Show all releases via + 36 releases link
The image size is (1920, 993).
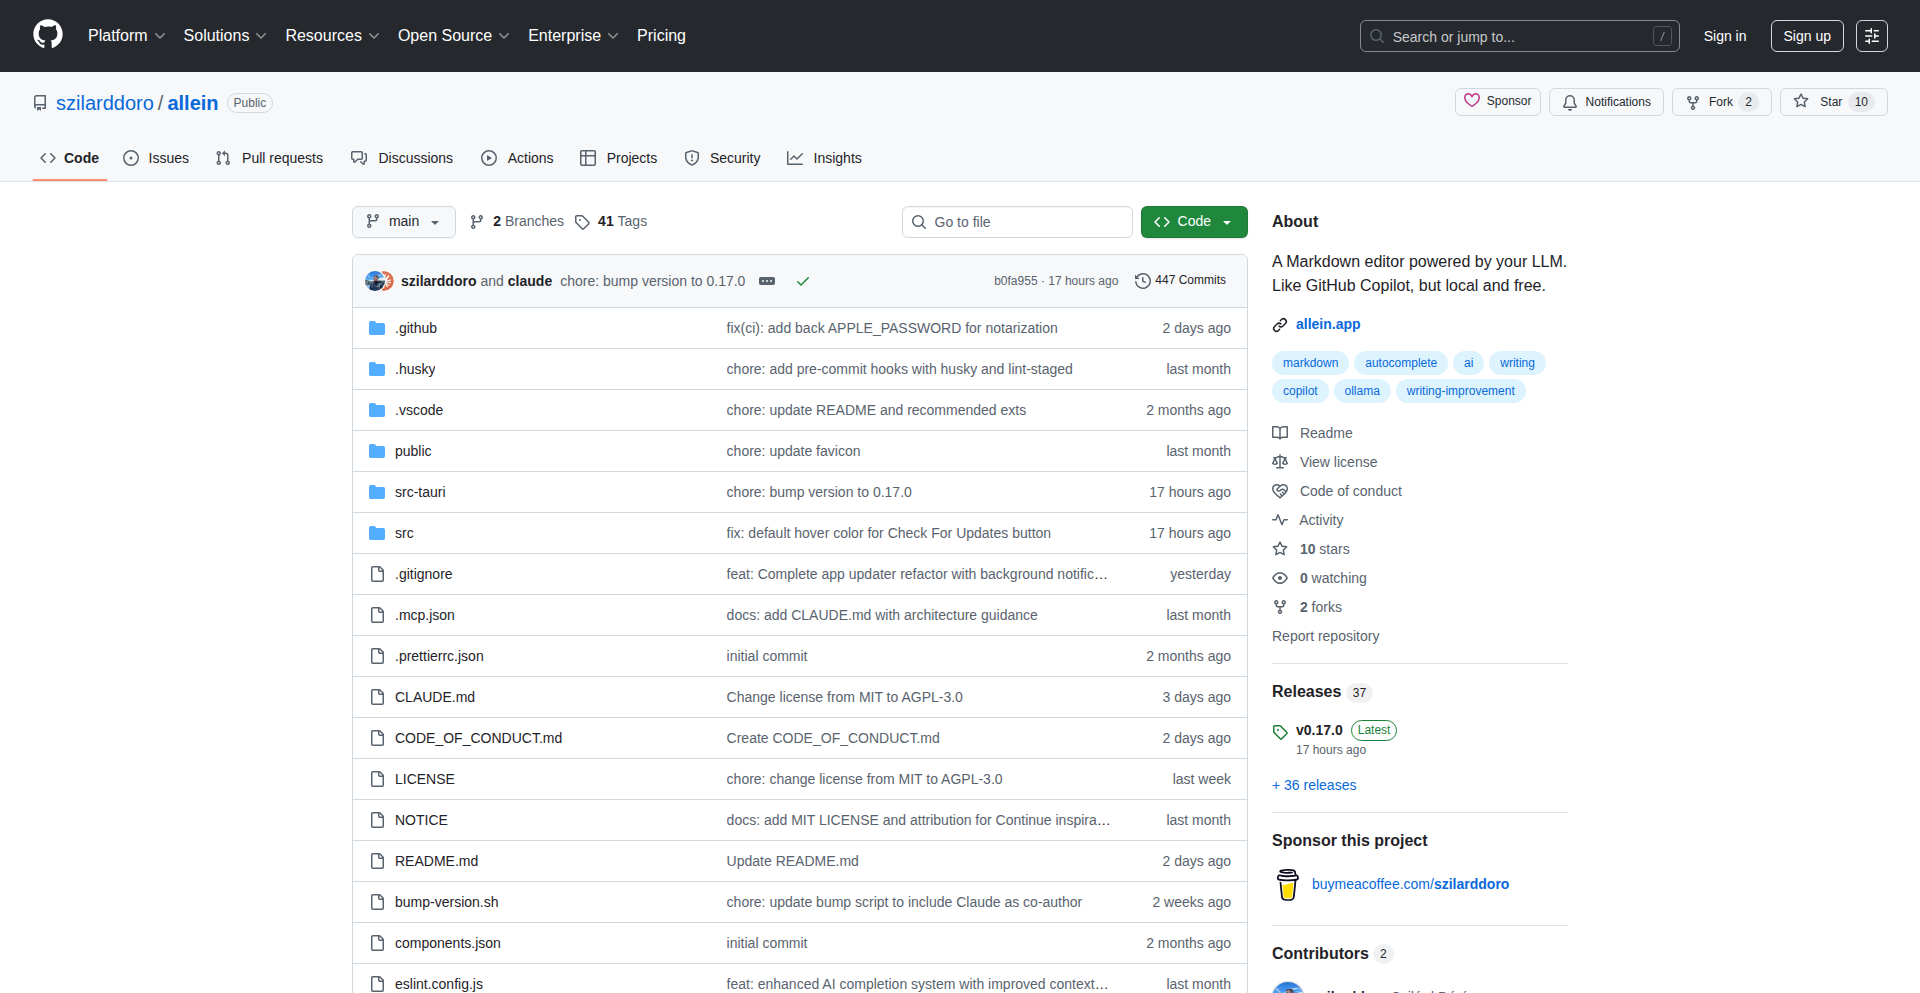pos(1313,785)
